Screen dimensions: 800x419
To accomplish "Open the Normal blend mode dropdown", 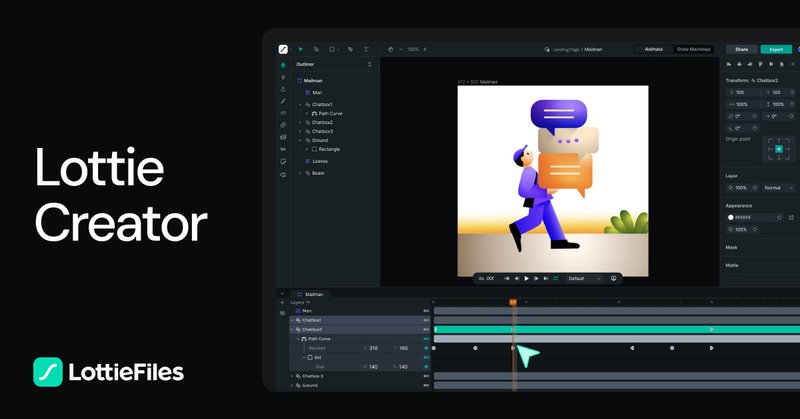I will point(778,188).
